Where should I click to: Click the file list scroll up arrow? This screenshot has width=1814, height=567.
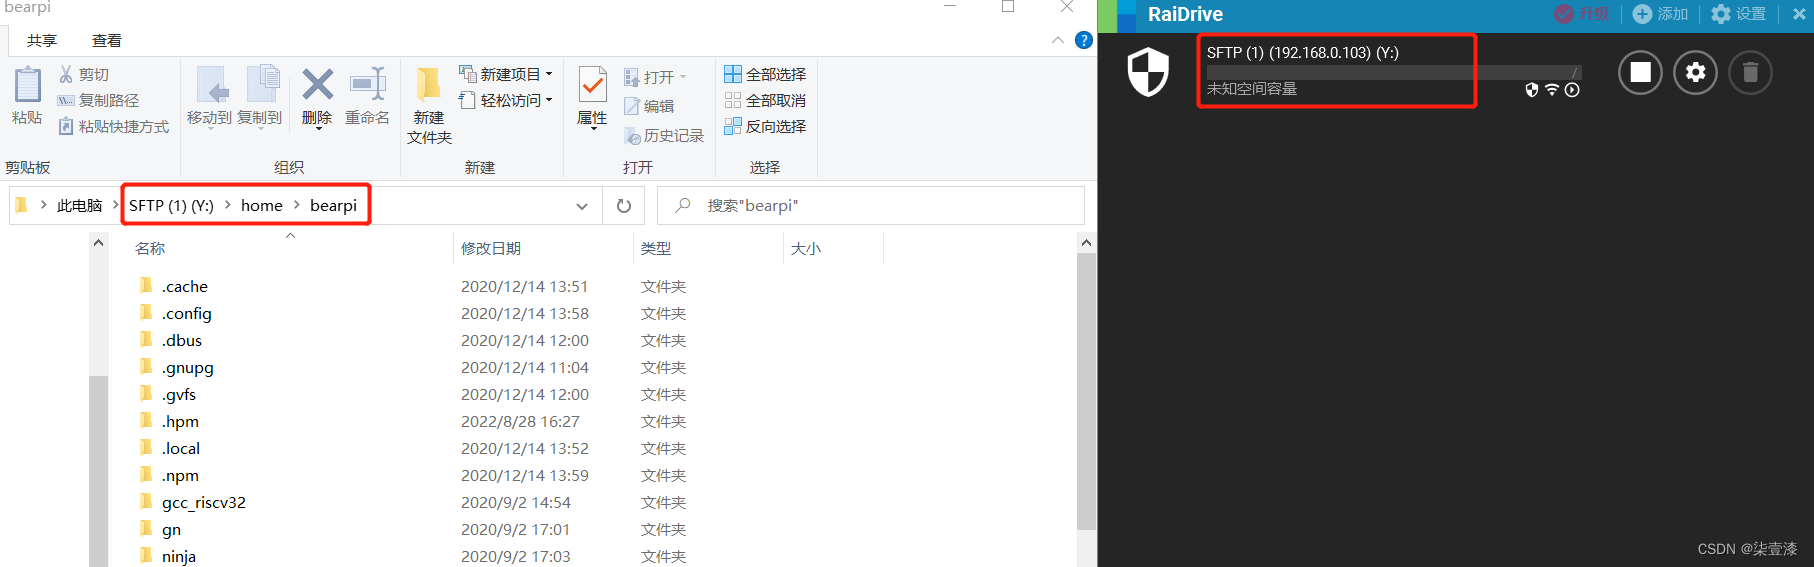1086,243
